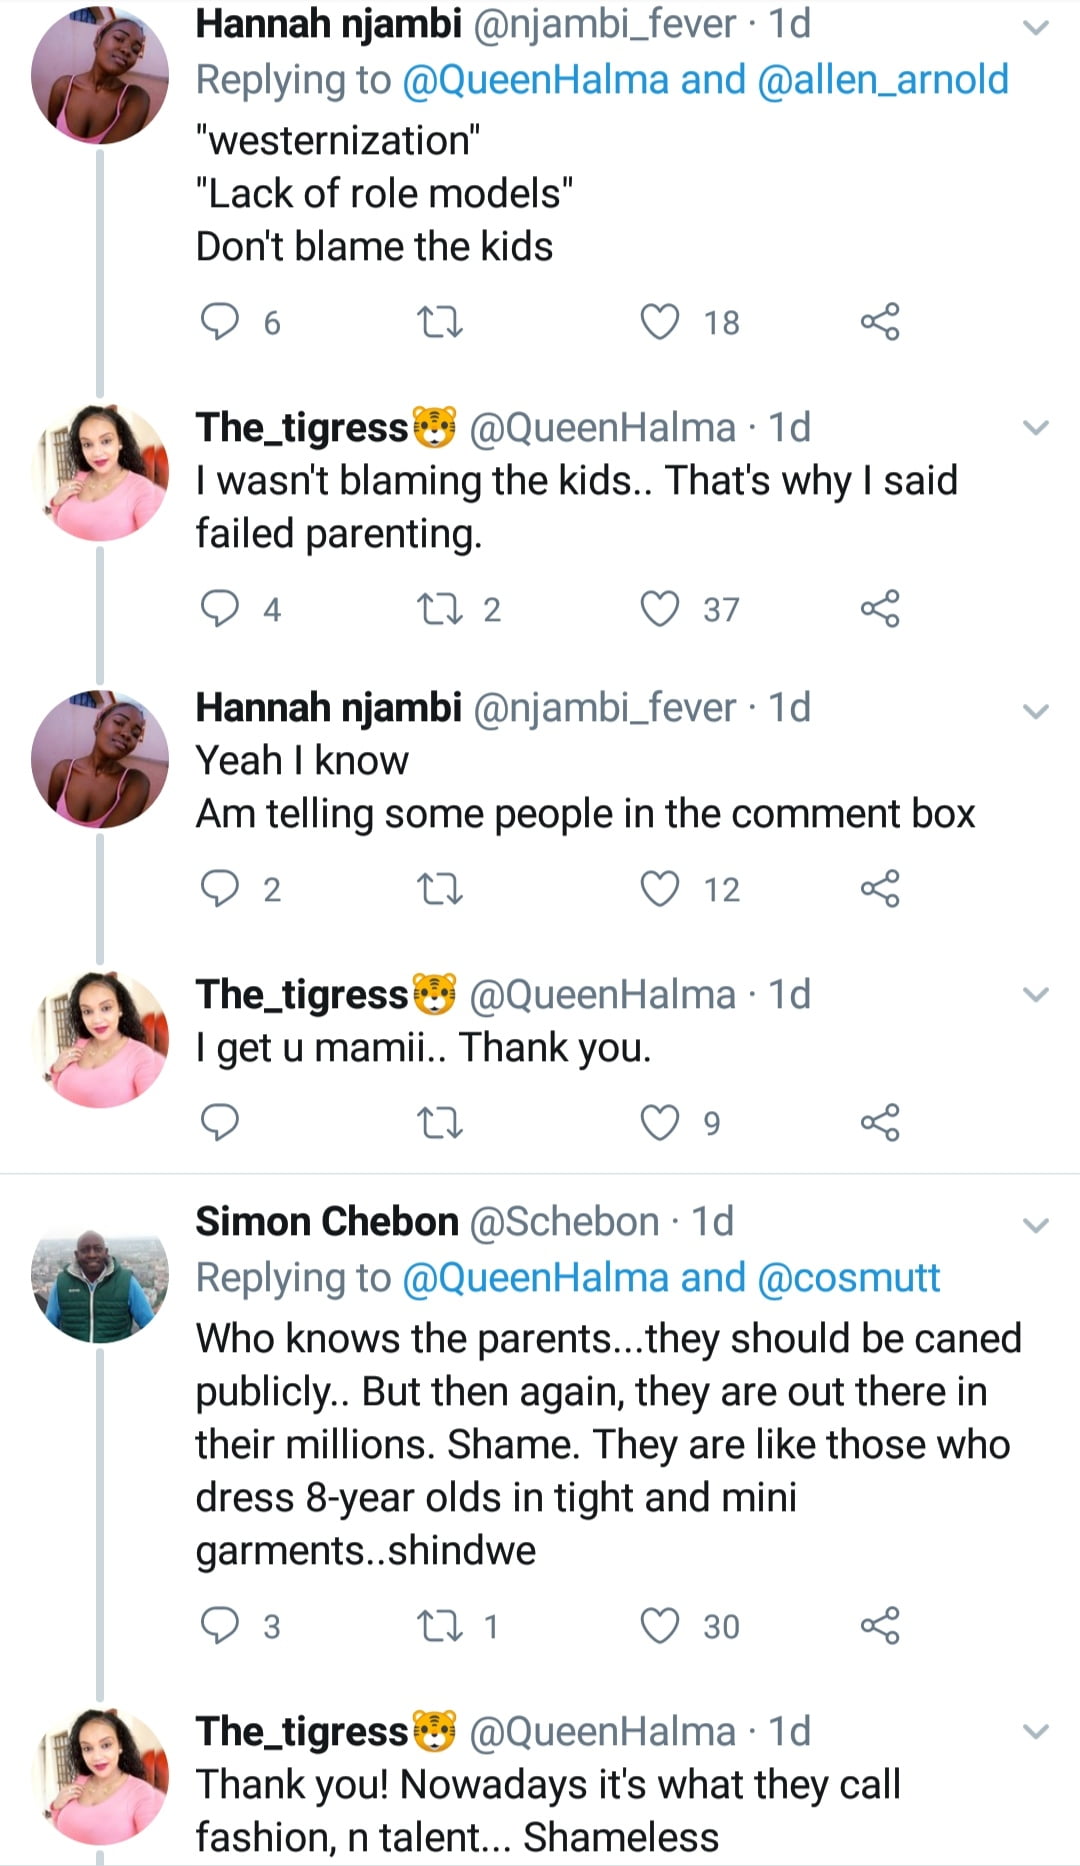Open The_tigress avatar on "failed parenting" tweet
This screenshot has width=1080, height=1866.
[x=100, y=473]
